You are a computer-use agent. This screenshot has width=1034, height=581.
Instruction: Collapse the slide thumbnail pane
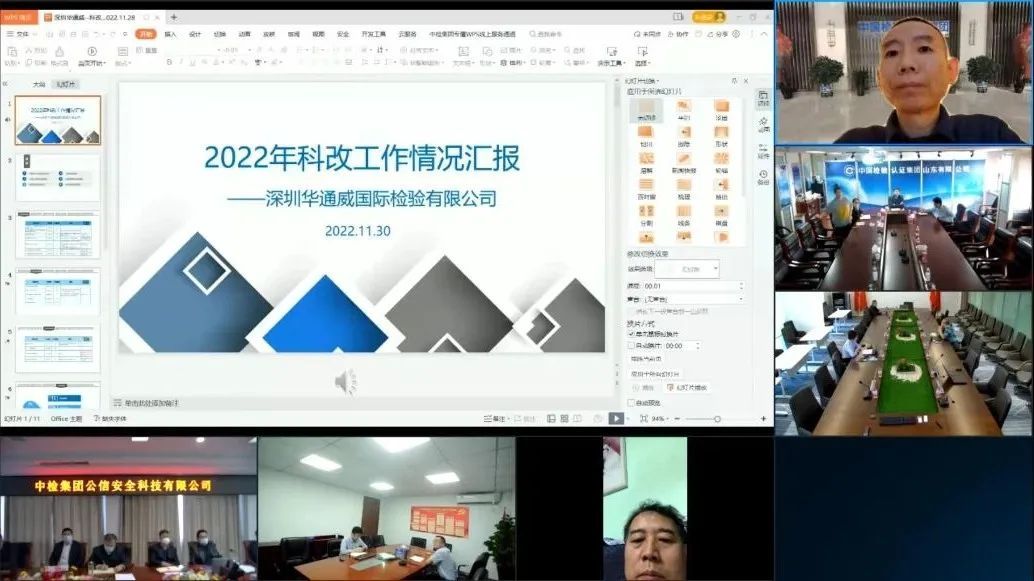click(5, 84)
